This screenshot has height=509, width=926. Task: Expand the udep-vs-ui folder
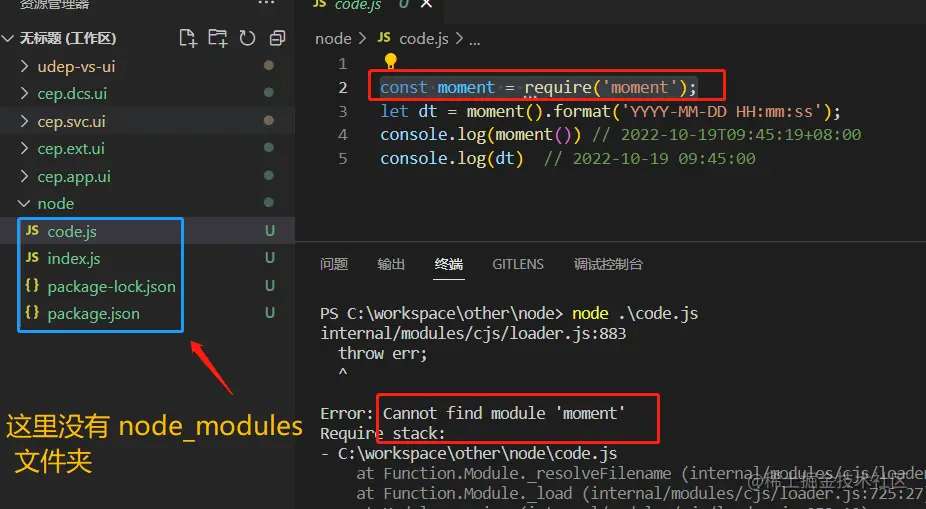tap(24, 66)
